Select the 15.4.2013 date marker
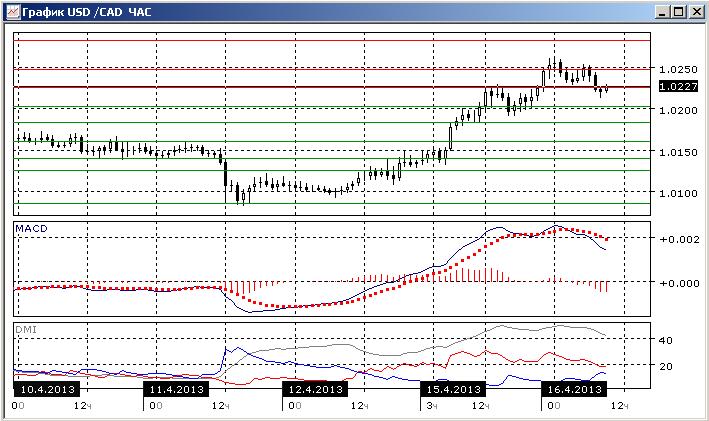The width and height of the screenshot is (709, 421). point(454,389)
